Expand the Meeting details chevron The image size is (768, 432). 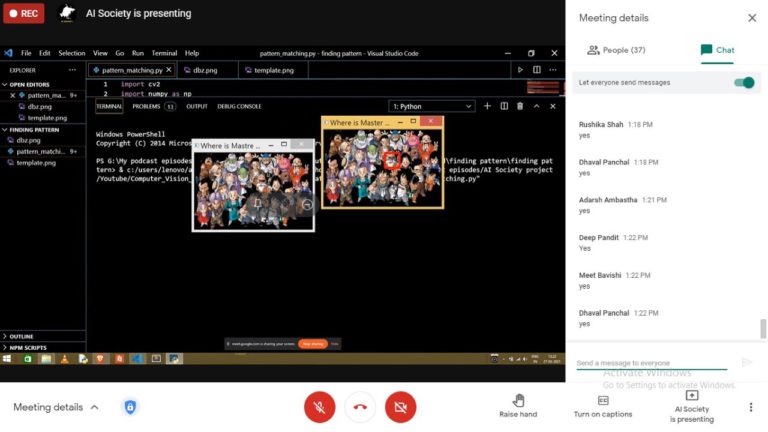(95, 407)
